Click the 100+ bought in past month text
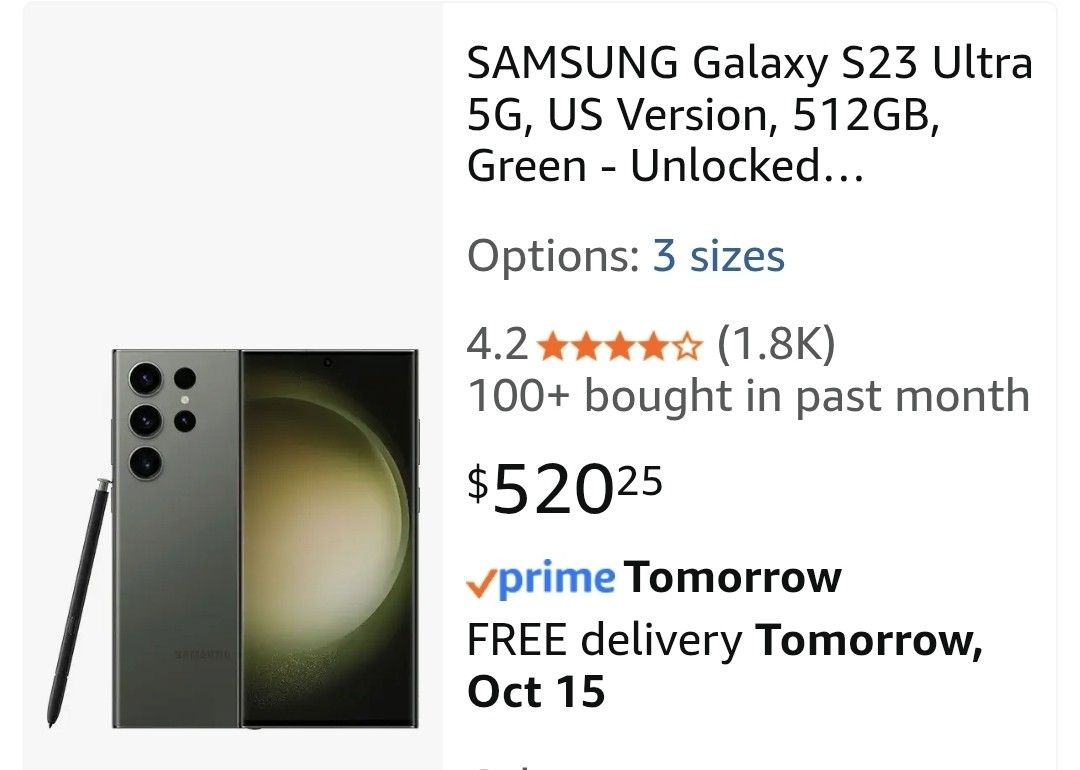The height and width of the screenshot is (770, 1080). (x=748, y=397)
